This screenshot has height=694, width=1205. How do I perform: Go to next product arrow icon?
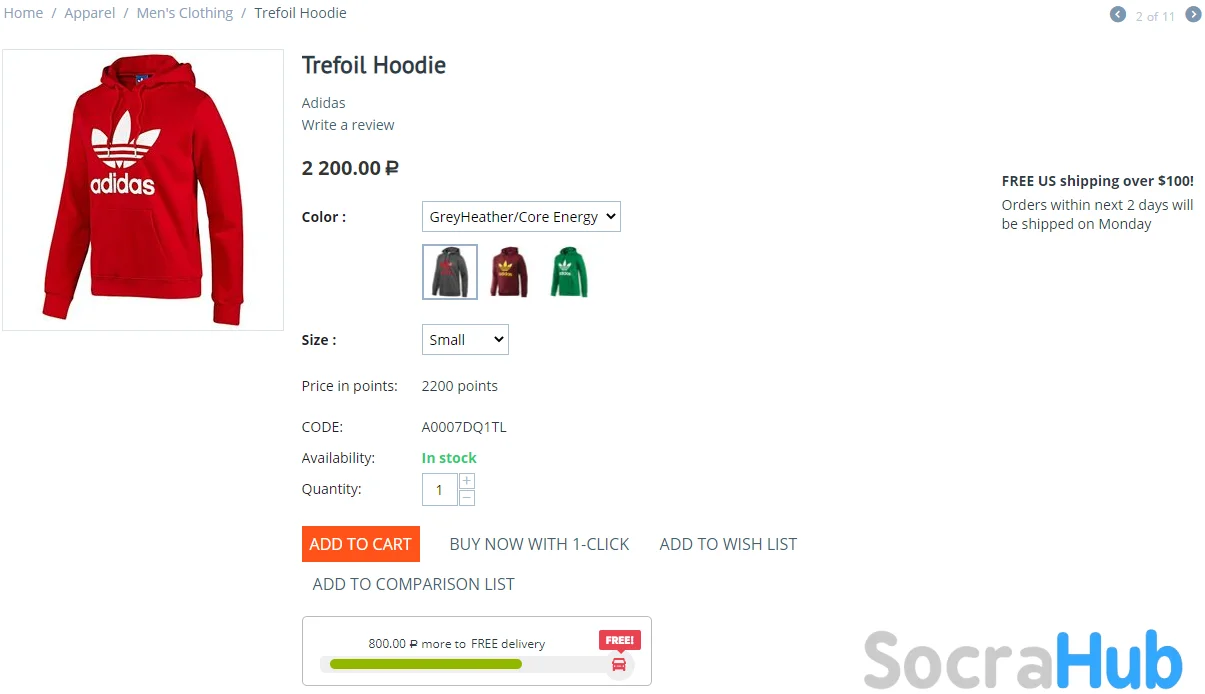[1193, 14]
